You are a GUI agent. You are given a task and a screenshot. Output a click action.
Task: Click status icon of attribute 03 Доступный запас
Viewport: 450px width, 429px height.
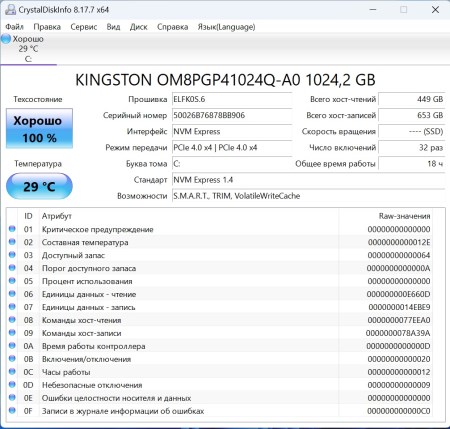[12, 255]
